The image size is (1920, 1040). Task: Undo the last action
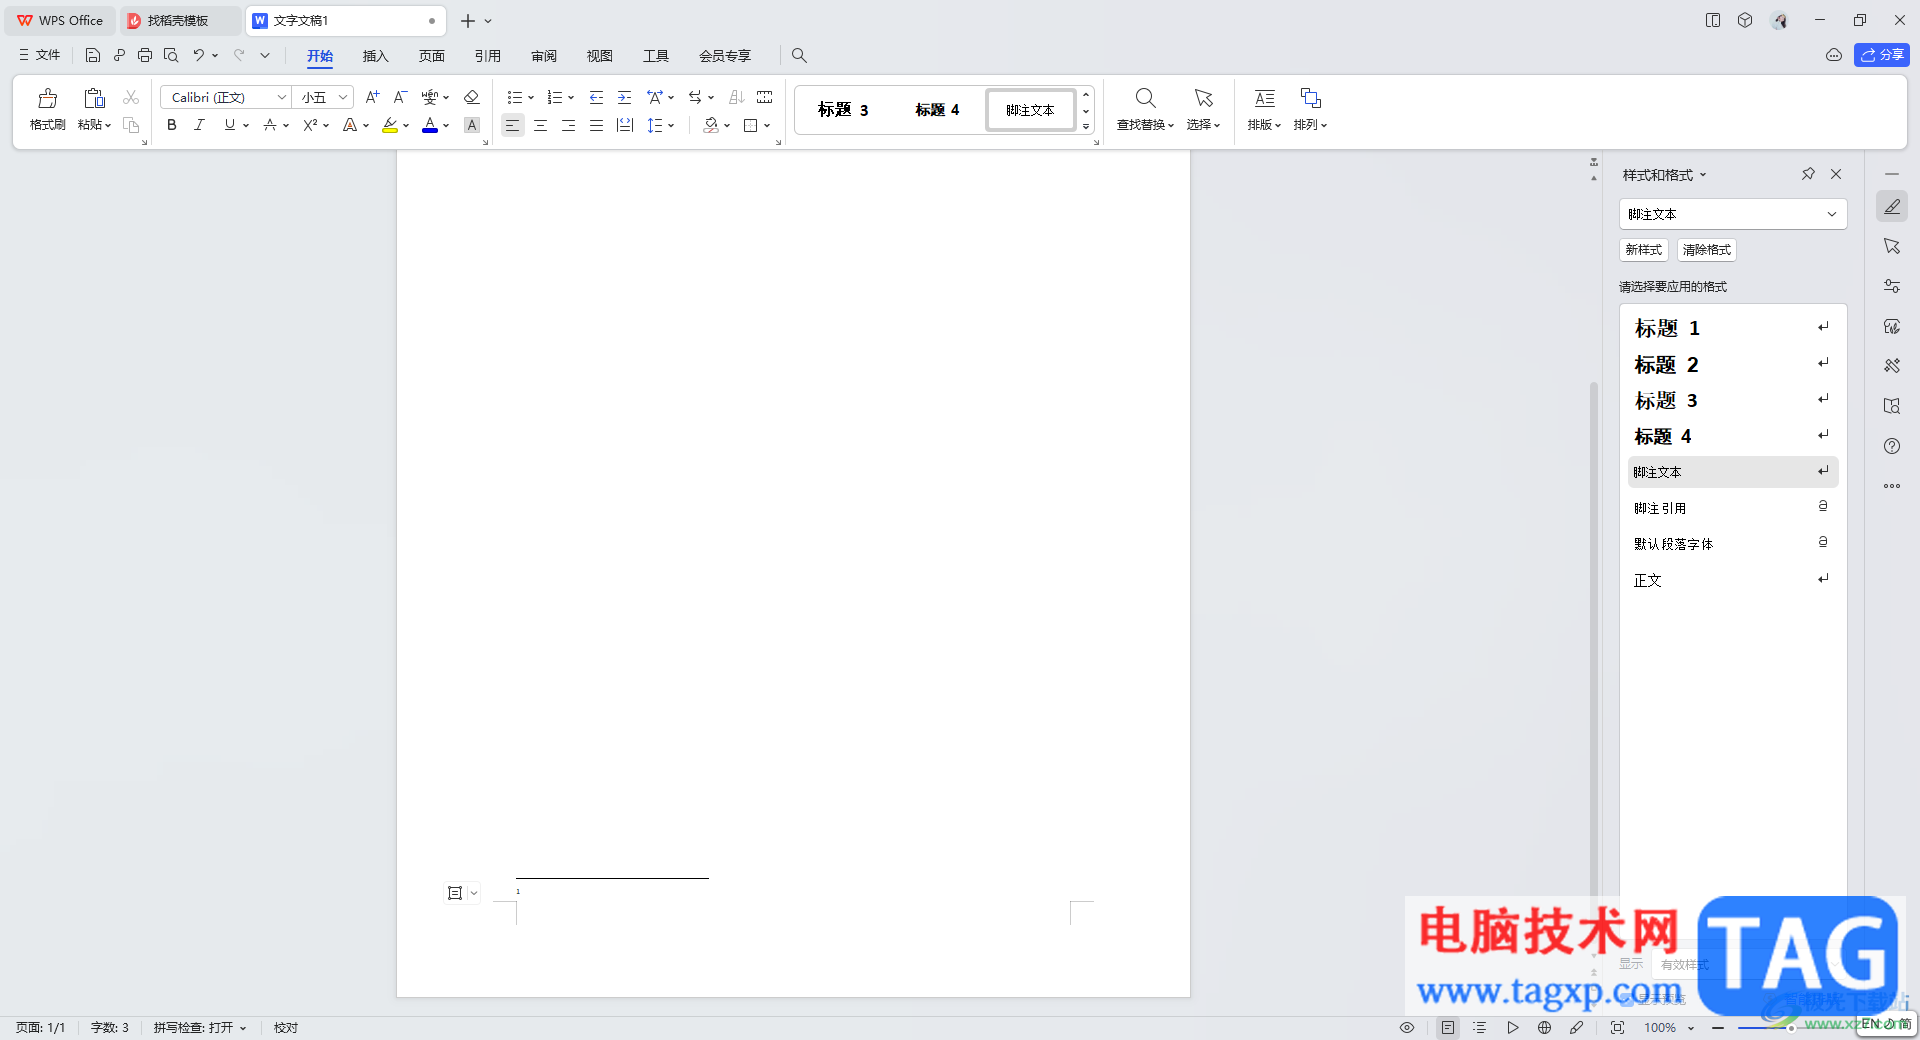(x=199, y=55)
